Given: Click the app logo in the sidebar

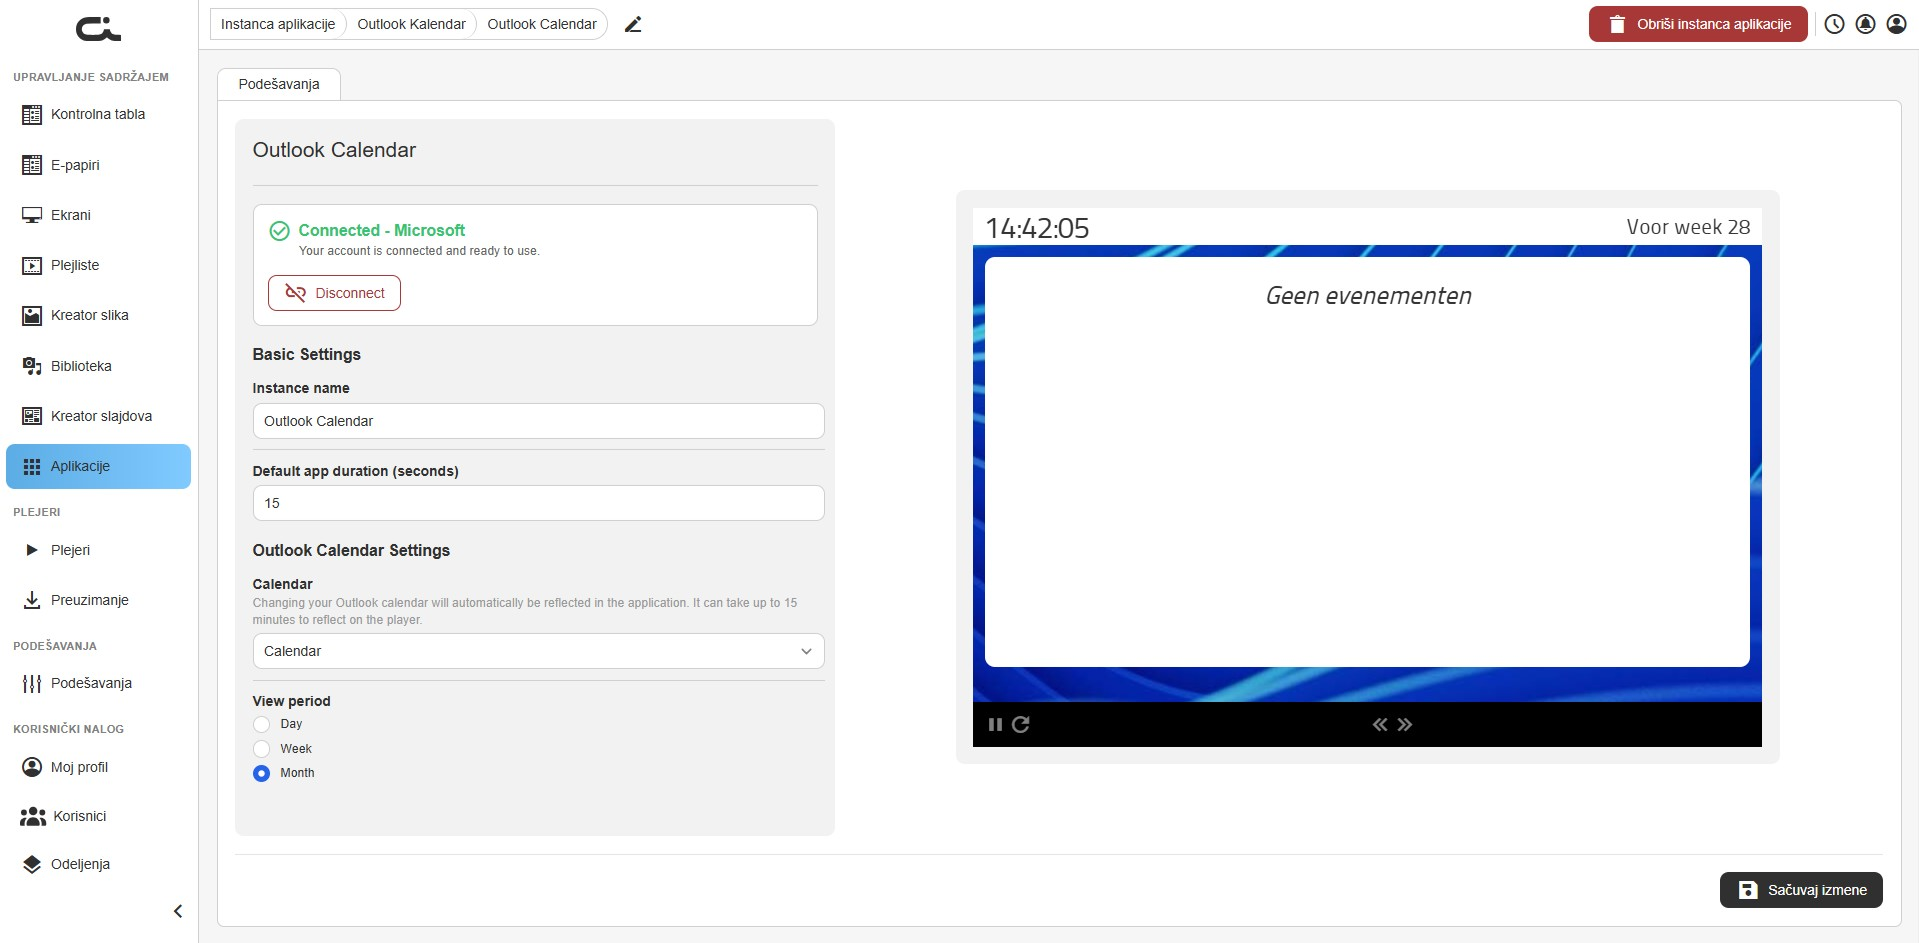Looking at the screenshot, I should pos(98,30).
